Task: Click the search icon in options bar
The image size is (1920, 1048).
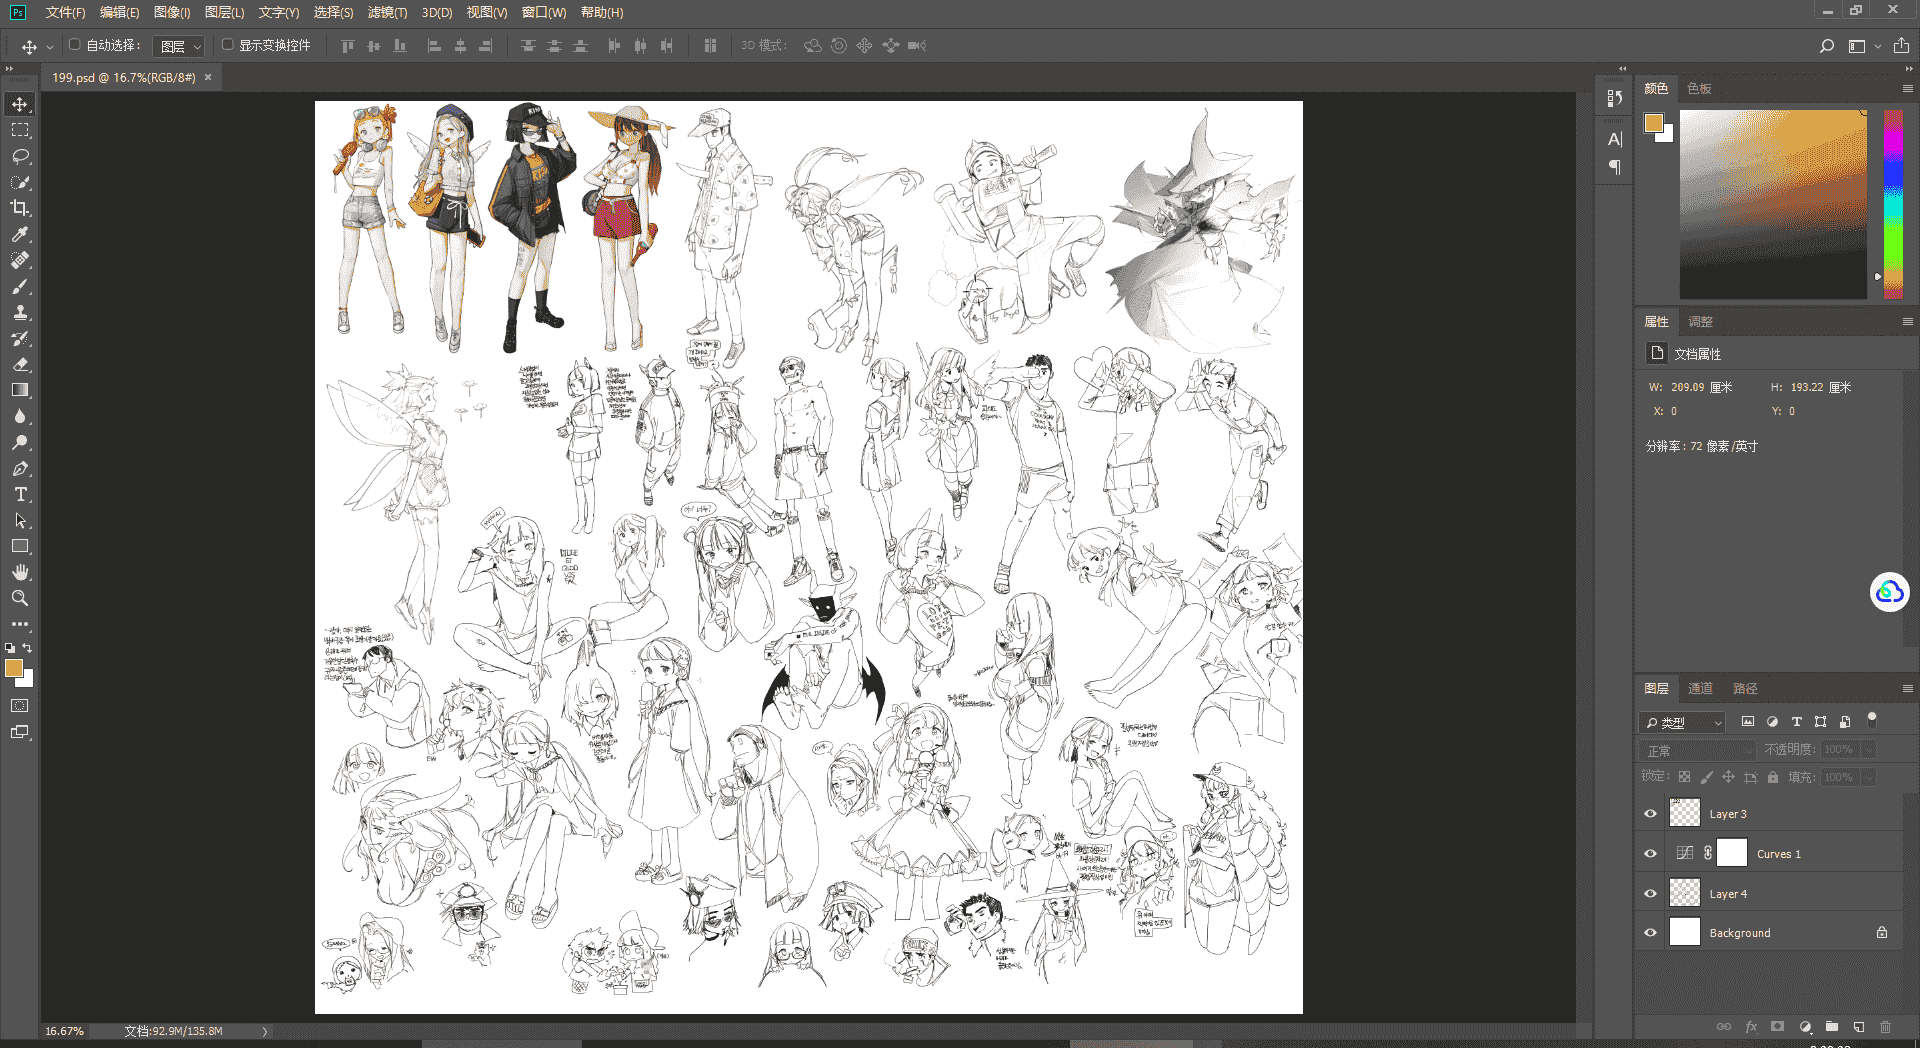Action: [x=1826, y=46]
